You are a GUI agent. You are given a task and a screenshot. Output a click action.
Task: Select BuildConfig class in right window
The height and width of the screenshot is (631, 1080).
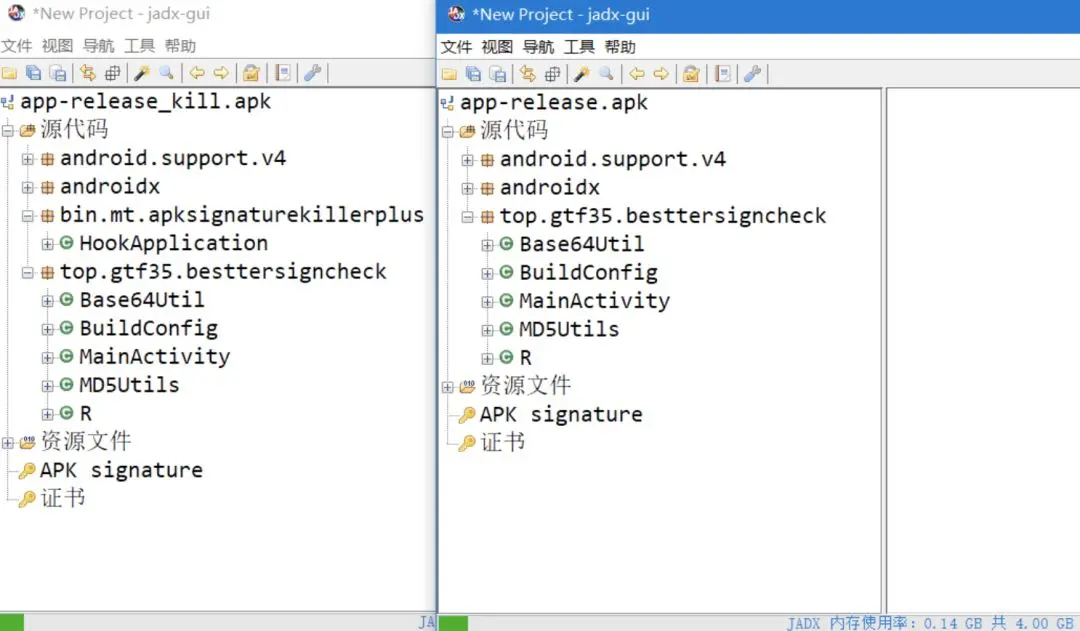click(x=589, y=273)
